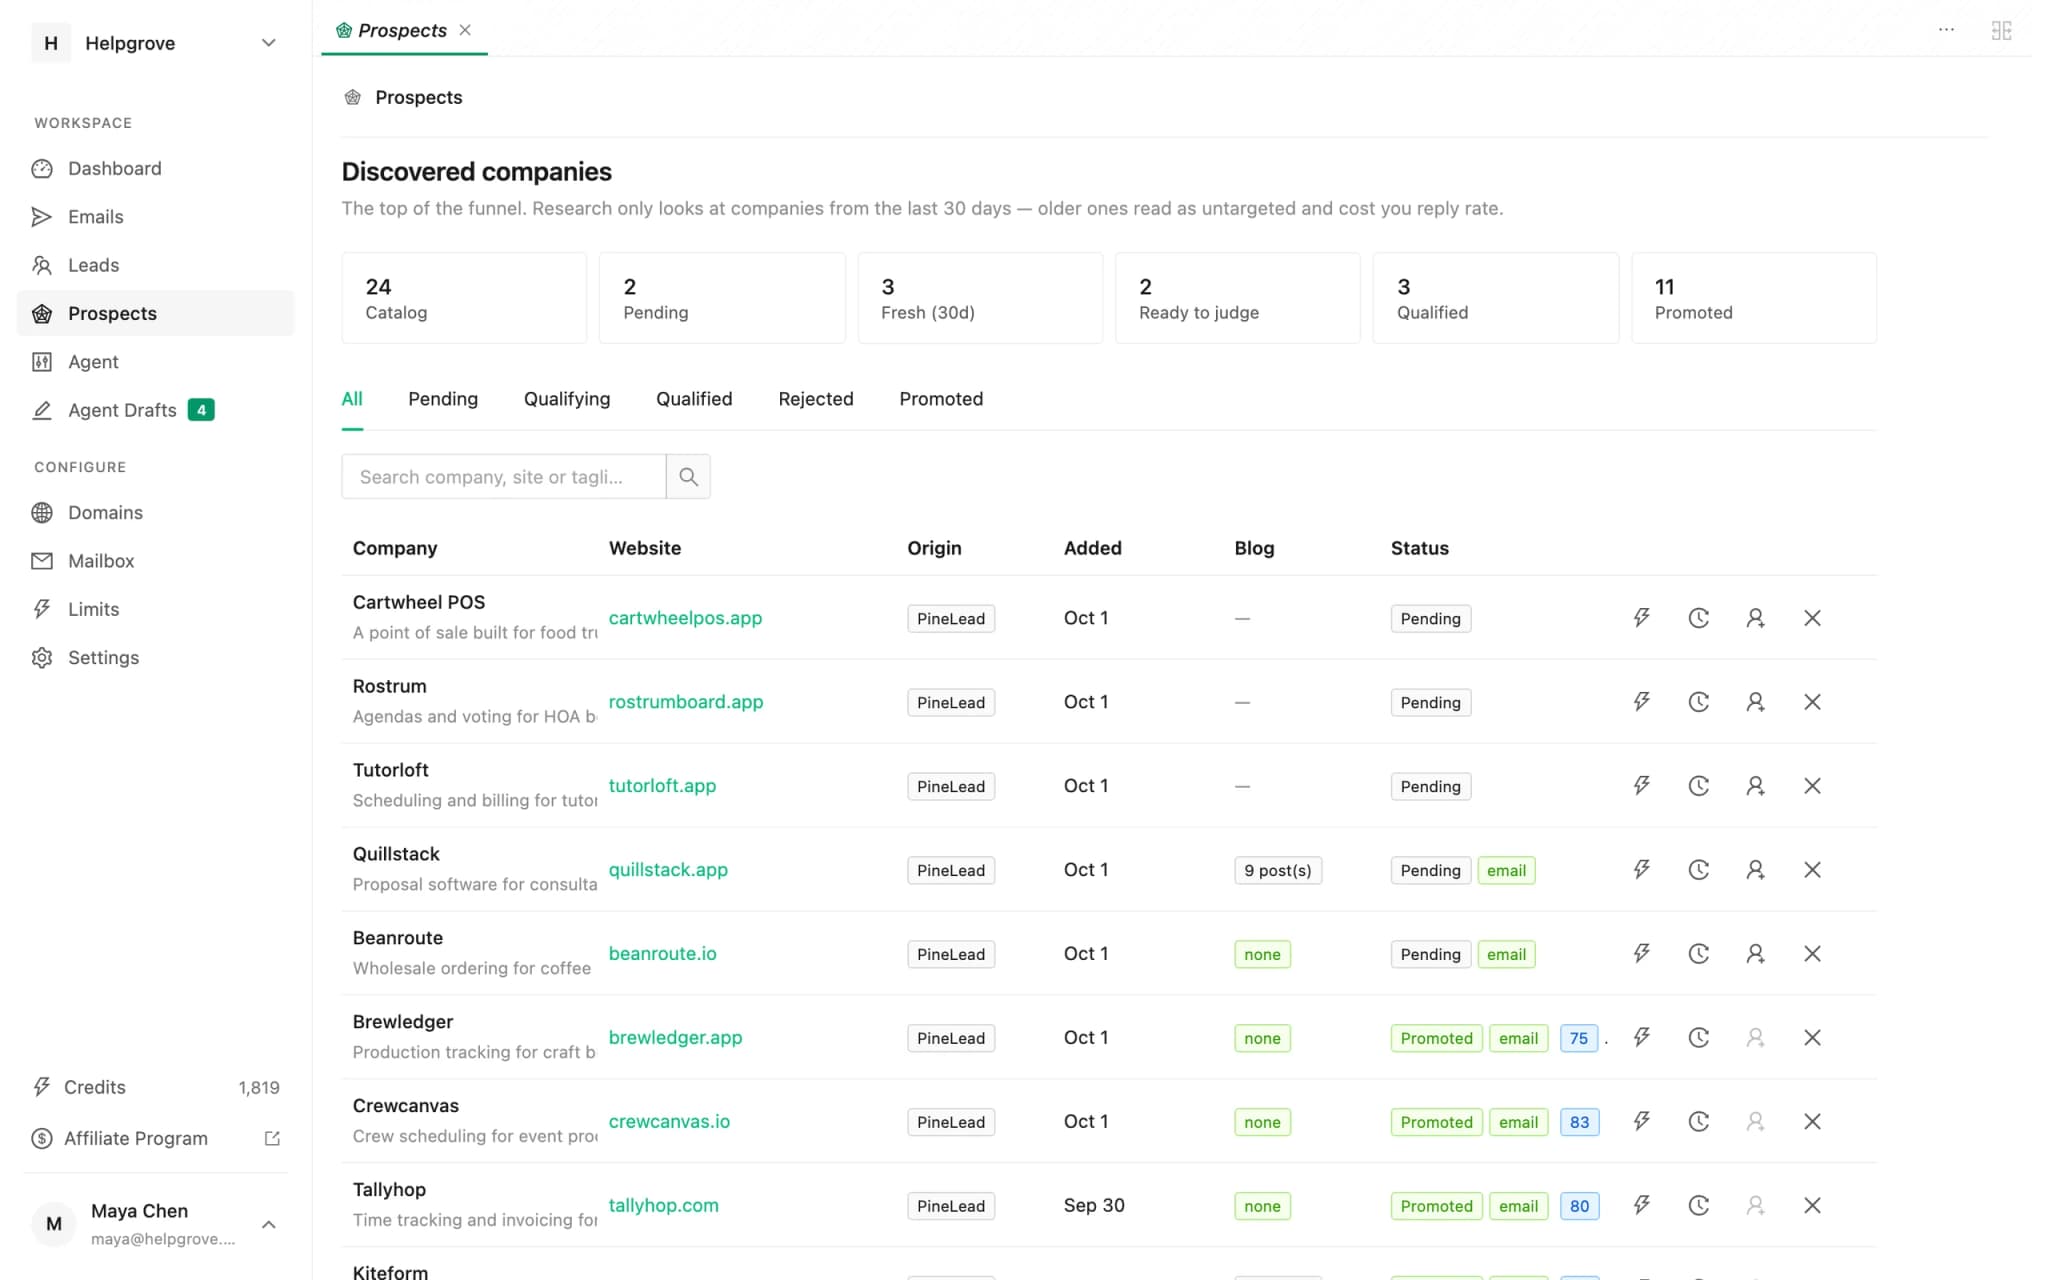Open Limits in the sidebar
This screenshot has height=1280, width=2048.
[155, 609]
